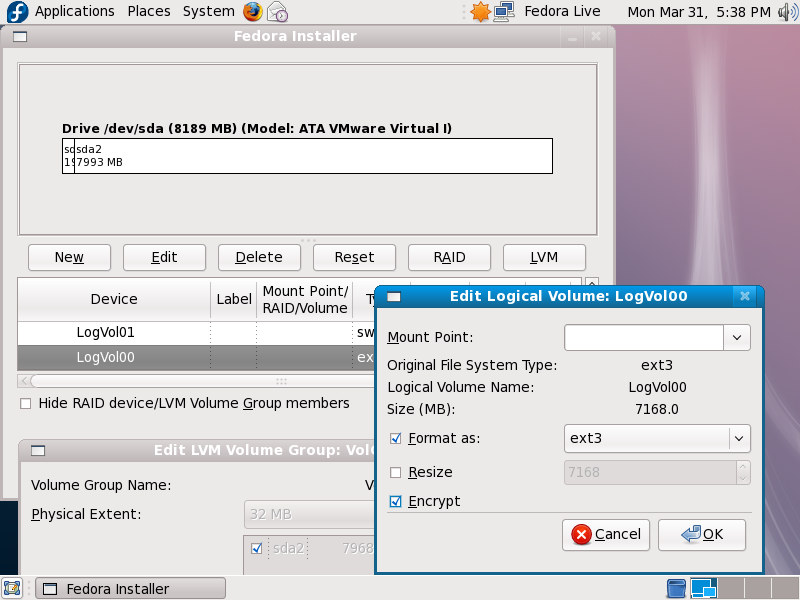The width and height of the screenshot is (800, 600).
Task: Open Fedora Installer window menu icon
Action: pyautogui.click(x=20, y=36)
